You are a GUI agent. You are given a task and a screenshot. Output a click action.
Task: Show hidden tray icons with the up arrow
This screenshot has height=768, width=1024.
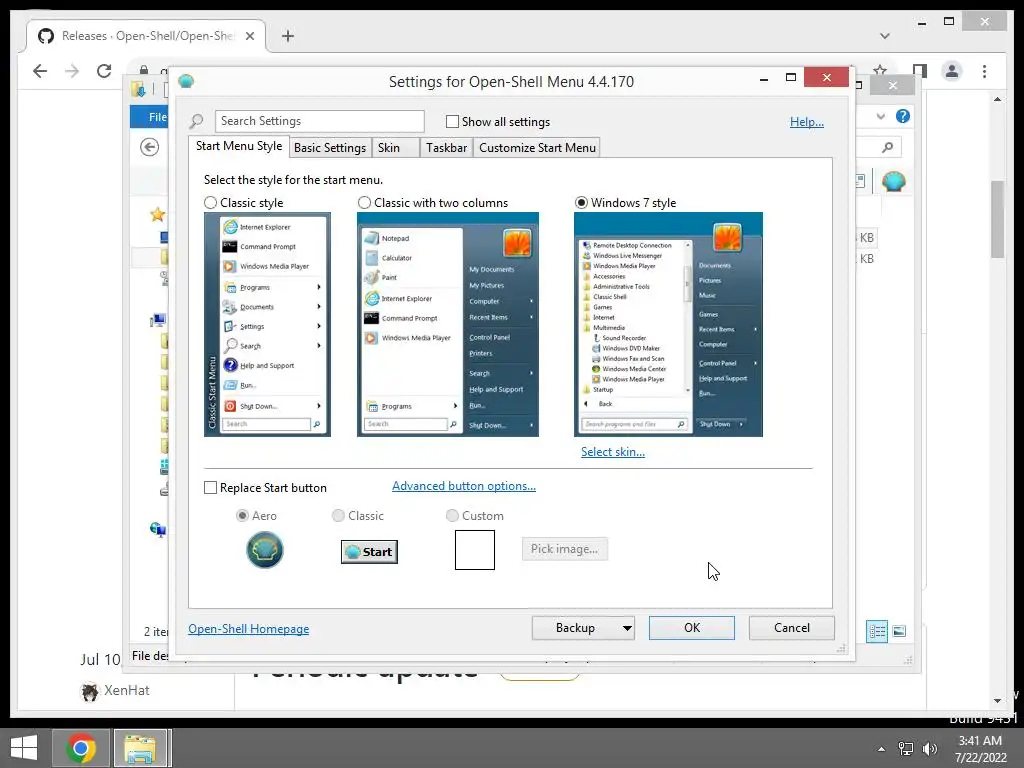882,748
